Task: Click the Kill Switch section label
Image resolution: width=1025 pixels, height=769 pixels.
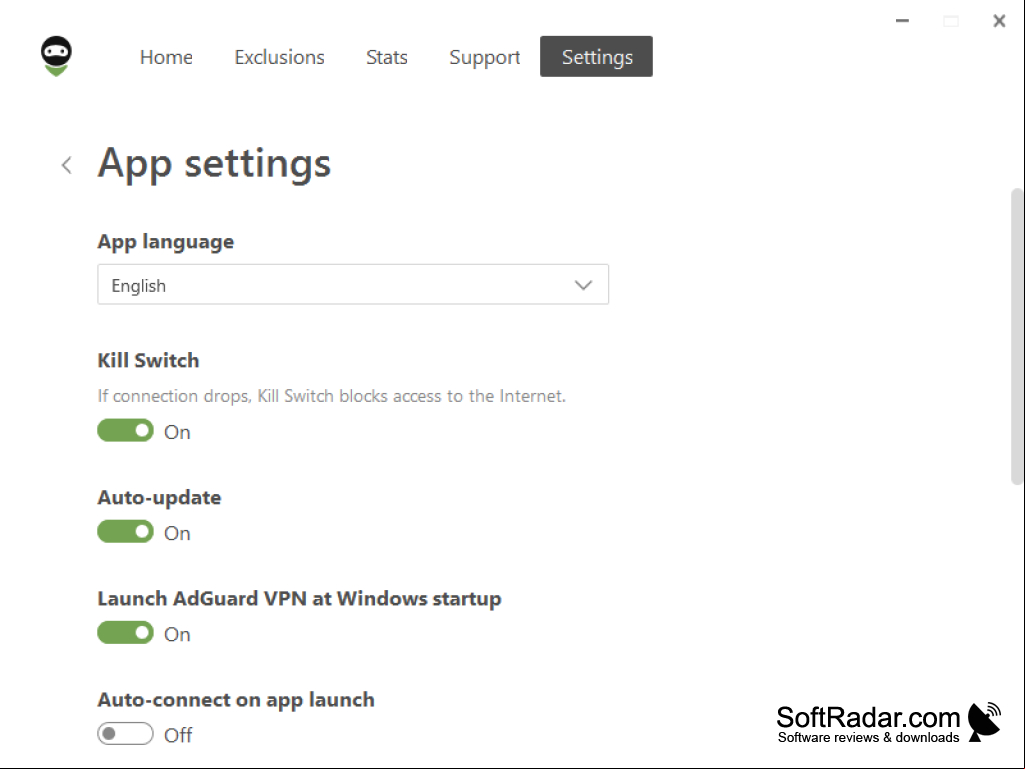Action: pyautogui.click(x=148, y=360)
